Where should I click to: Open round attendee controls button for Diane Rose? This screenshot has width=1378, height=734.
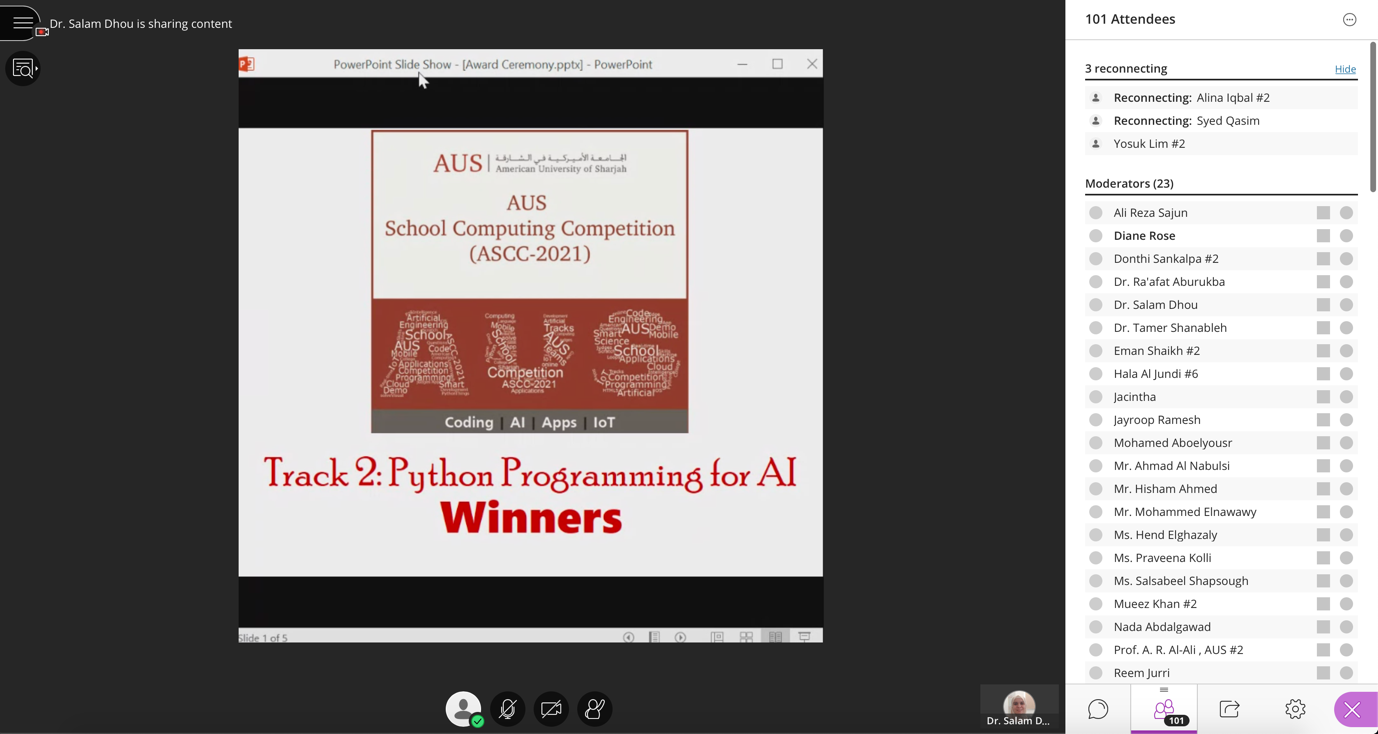pyautogui.click(x=1346, y=236)
